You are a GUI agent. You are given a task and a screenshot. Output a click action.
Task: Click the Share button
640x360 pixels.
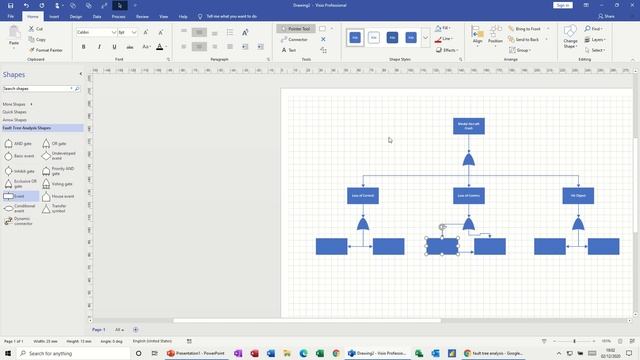point(607,16)
